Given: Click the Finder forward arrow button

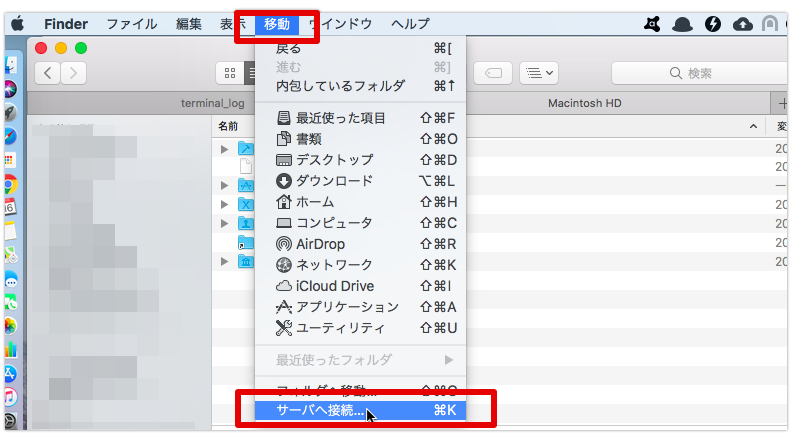Looking at the screenshot, I should pyautogui.click(x=74, y=73).
